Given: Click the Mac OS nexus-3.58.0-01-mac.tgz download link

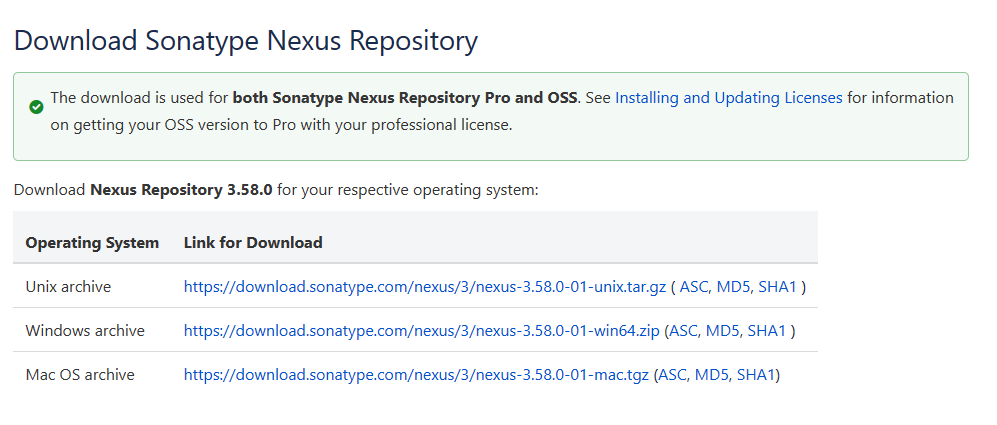Looking at the screenshot, I should click(x=416, y=375).
